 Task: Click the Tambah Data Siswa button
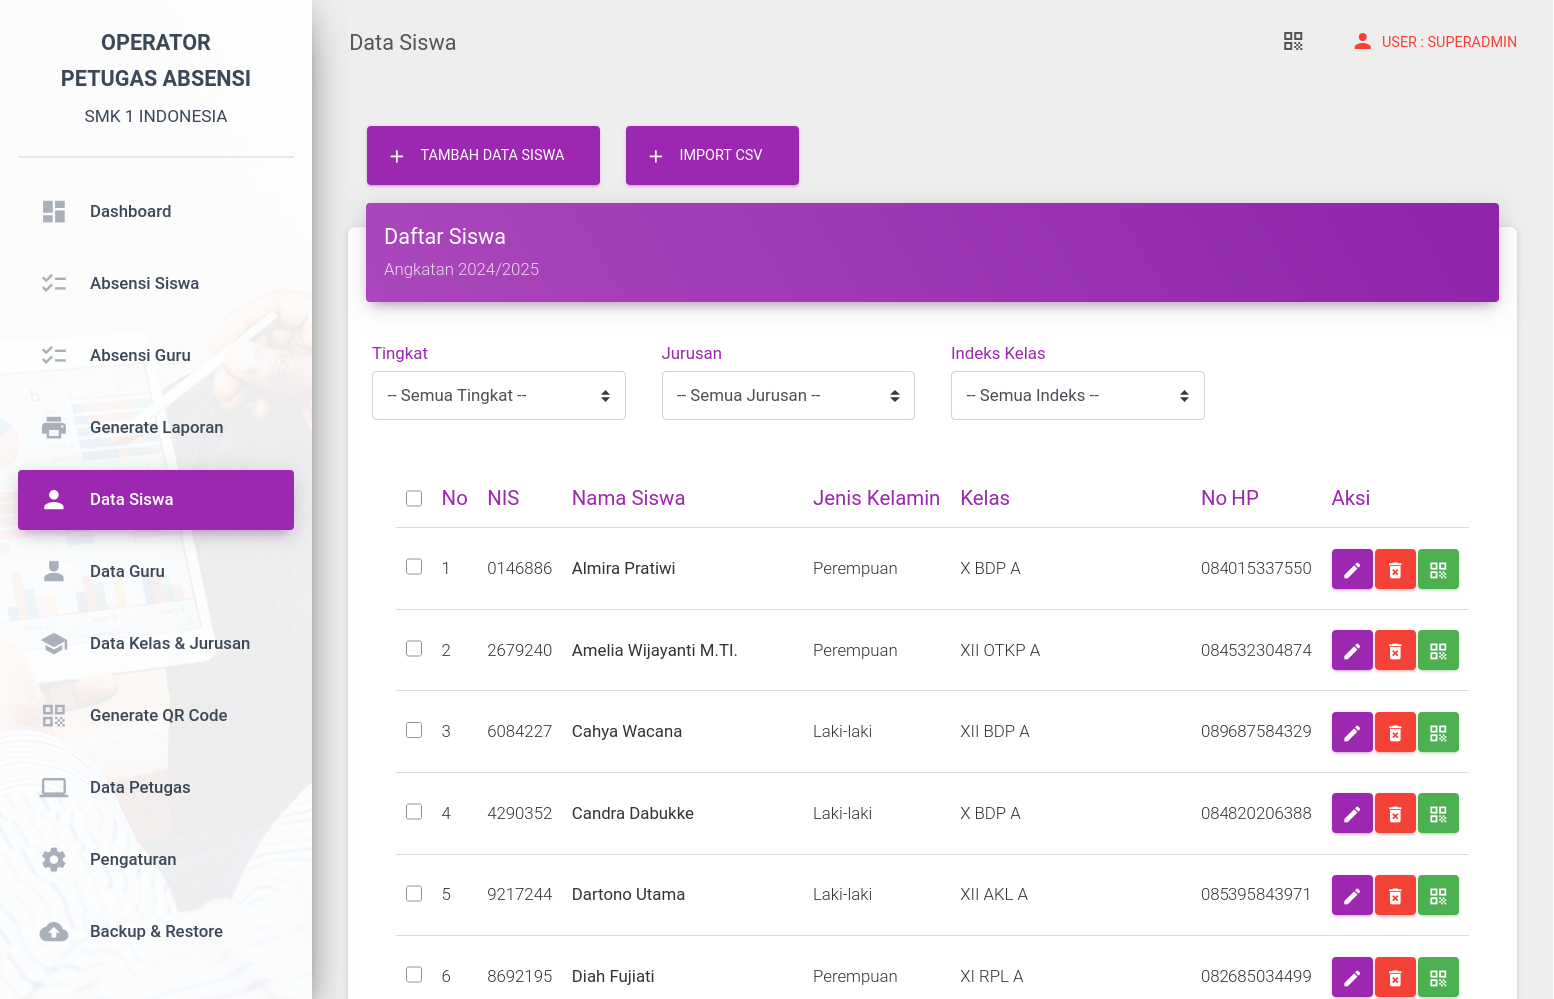coord(483,155)
